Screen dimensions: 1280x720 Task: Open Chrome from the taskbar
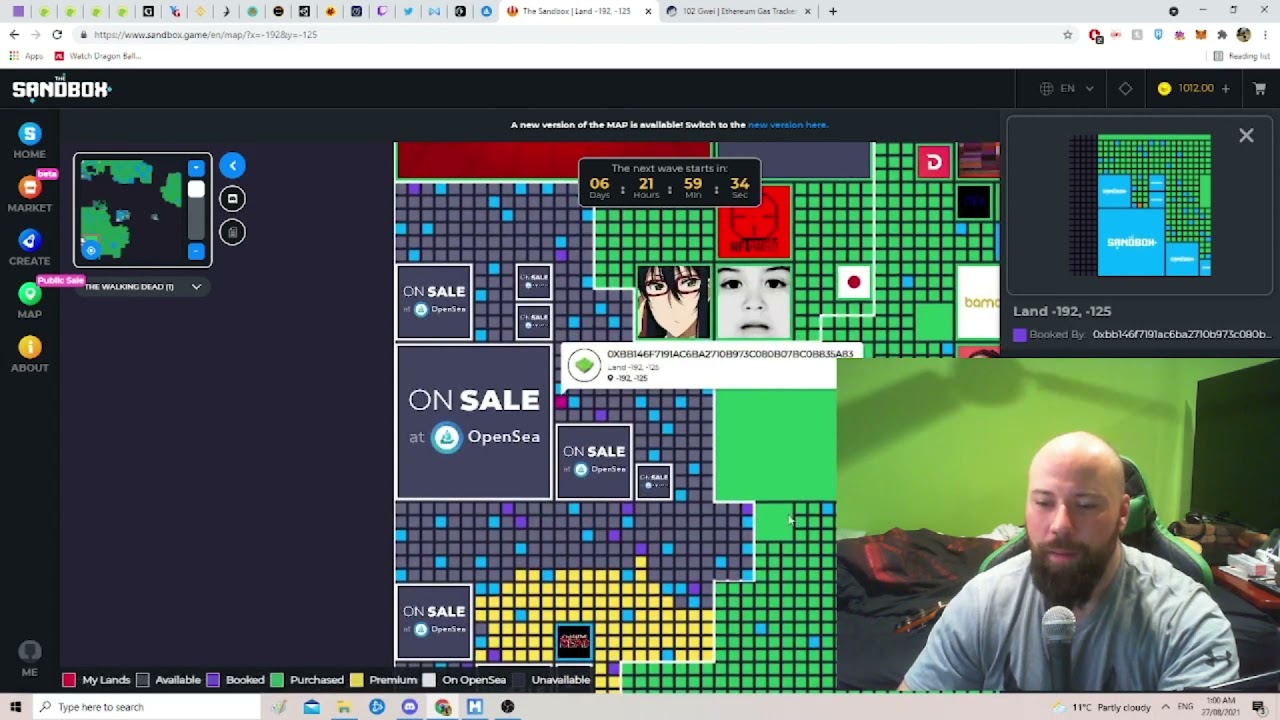click(x=443, y=707)
